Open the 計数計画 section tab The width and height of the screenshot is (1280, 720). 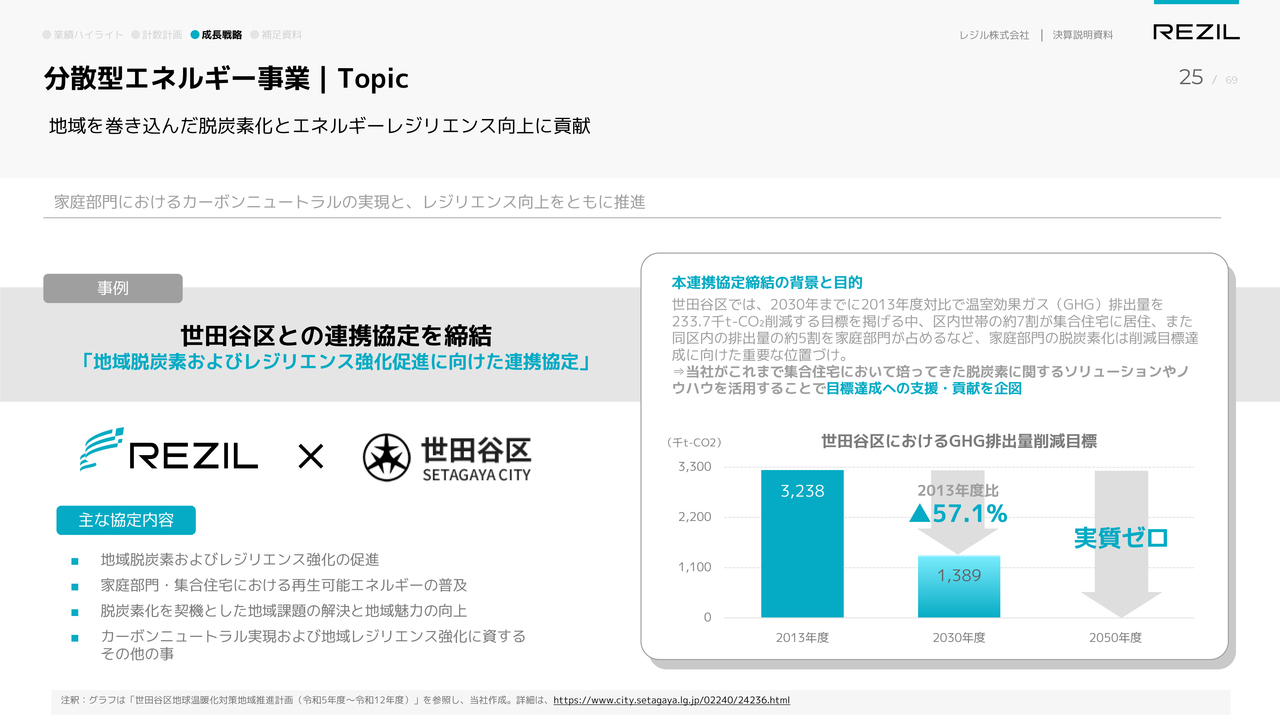(x=157, y=34)
